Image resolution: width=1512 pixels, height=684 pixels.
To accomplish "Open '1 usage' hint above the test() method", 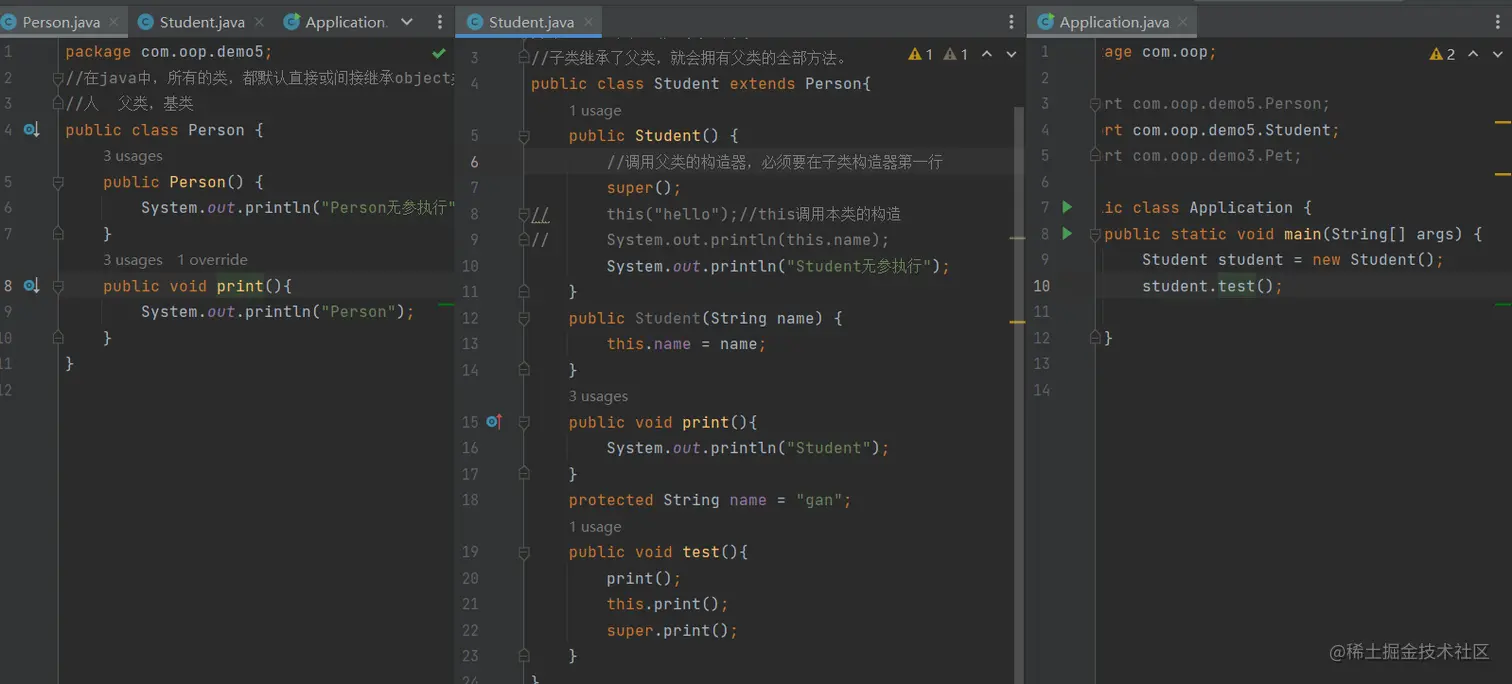I will pos(595,526).
